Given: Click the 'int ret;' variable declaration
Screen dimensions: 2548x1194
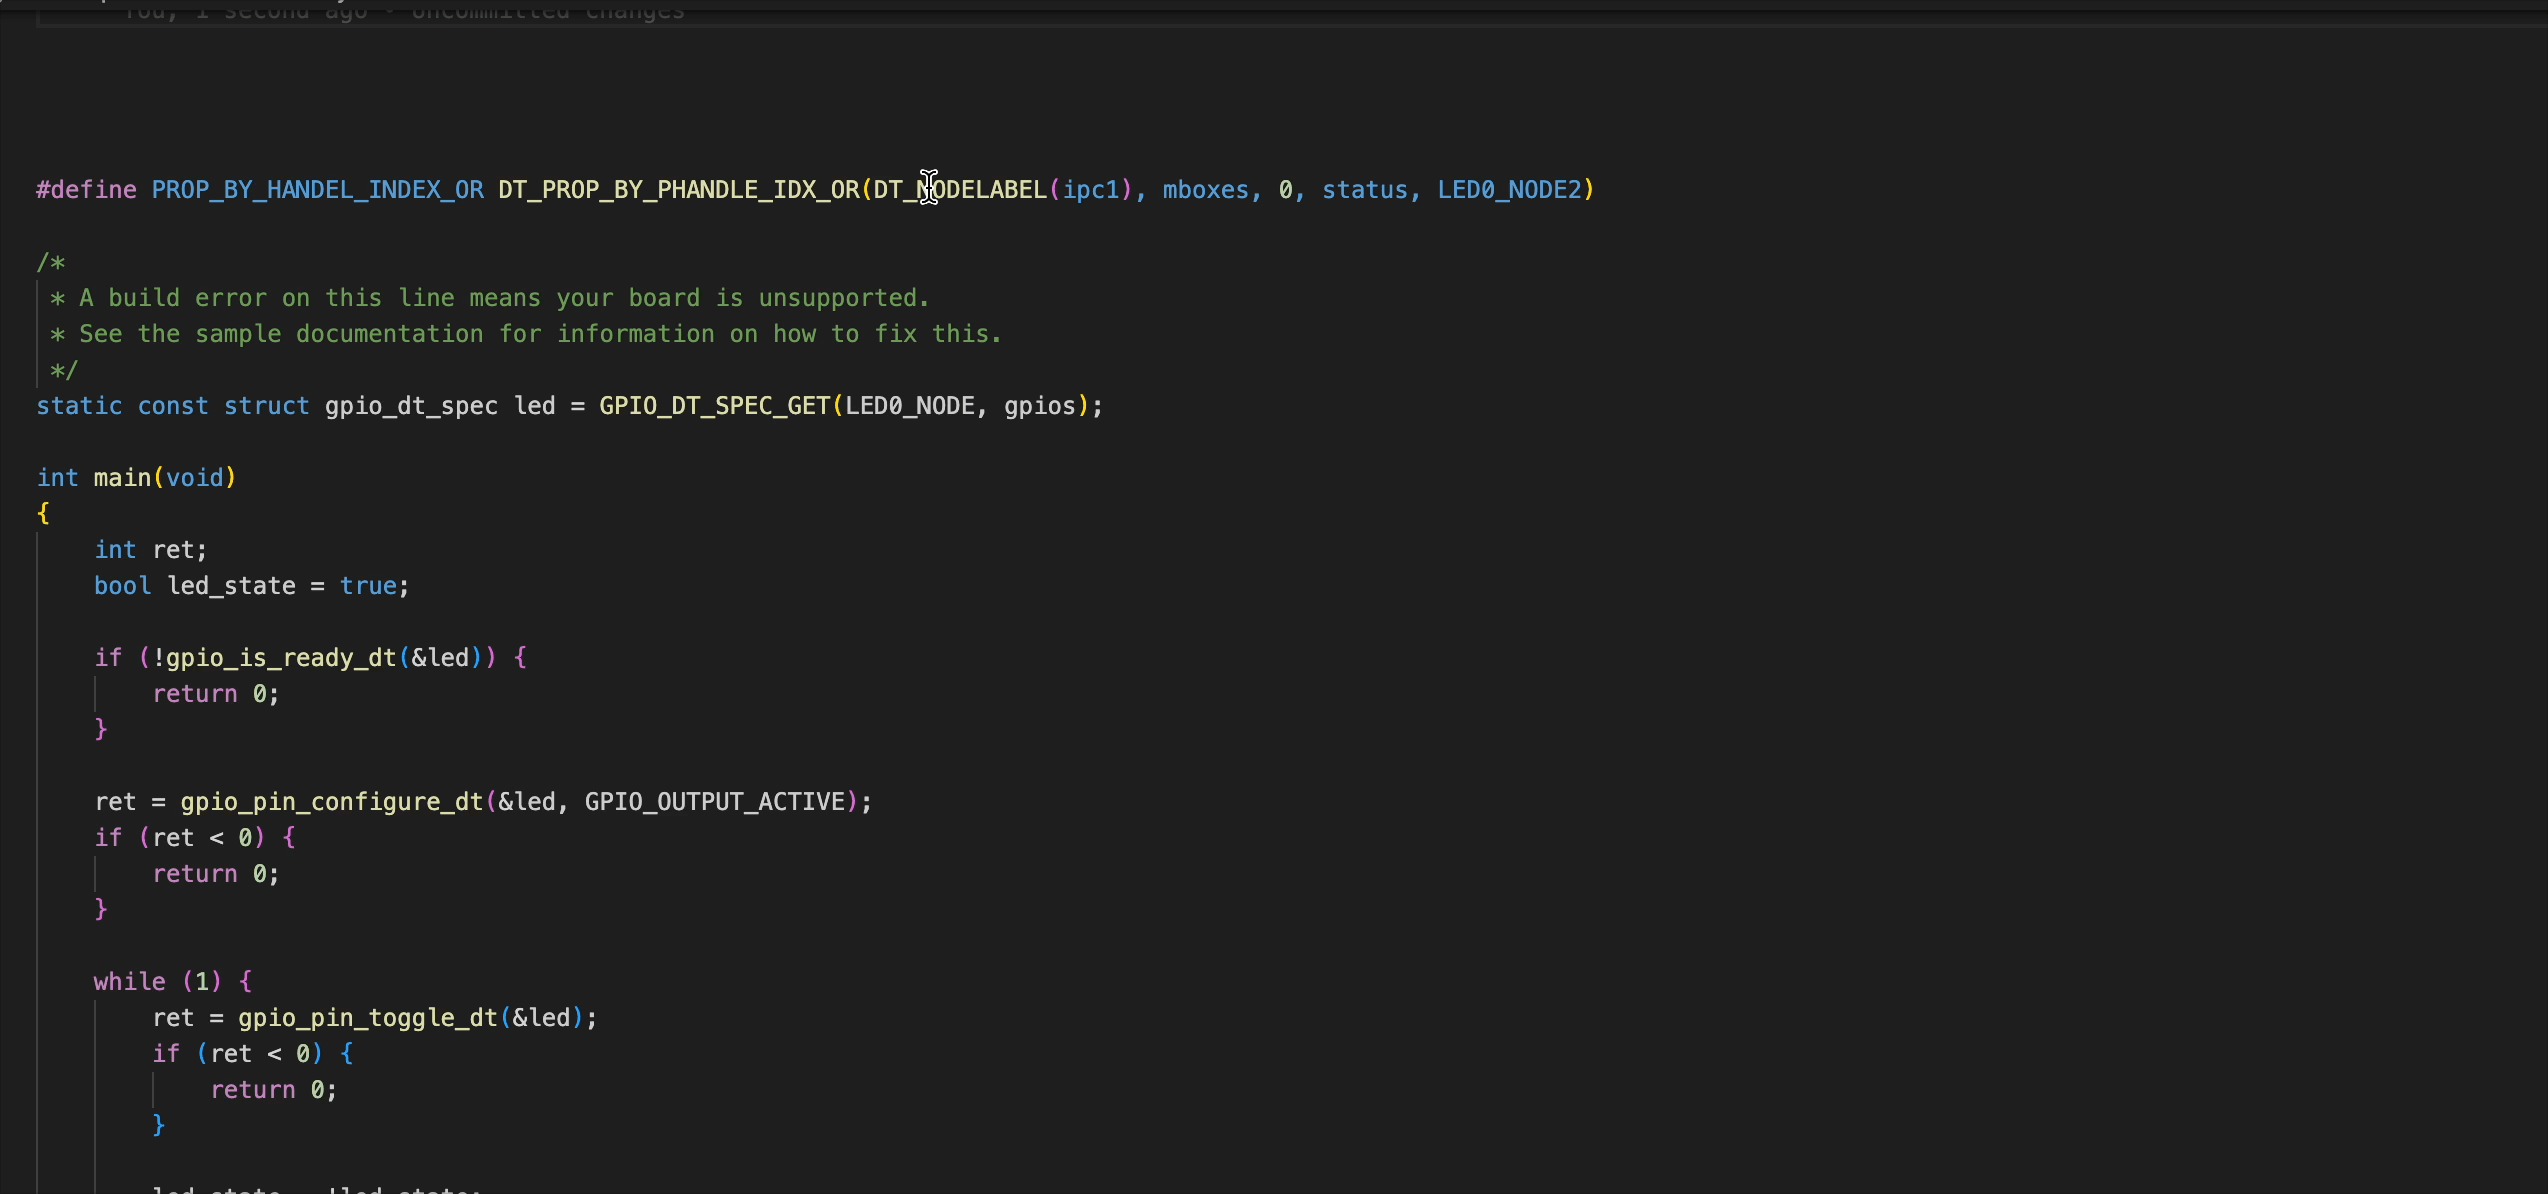Looking at the screenshot, I should coord(150,550).
